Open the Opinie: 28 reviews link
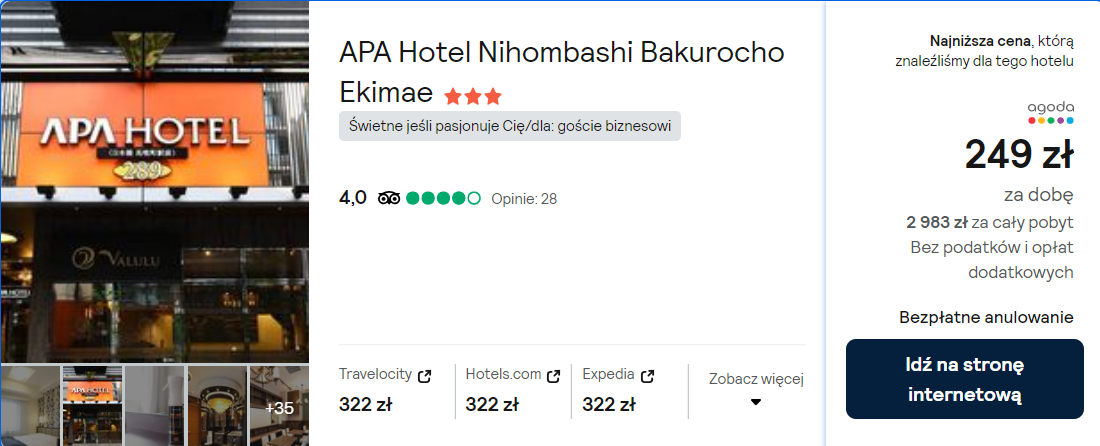Screen dimensions: 1100x446 524,199
